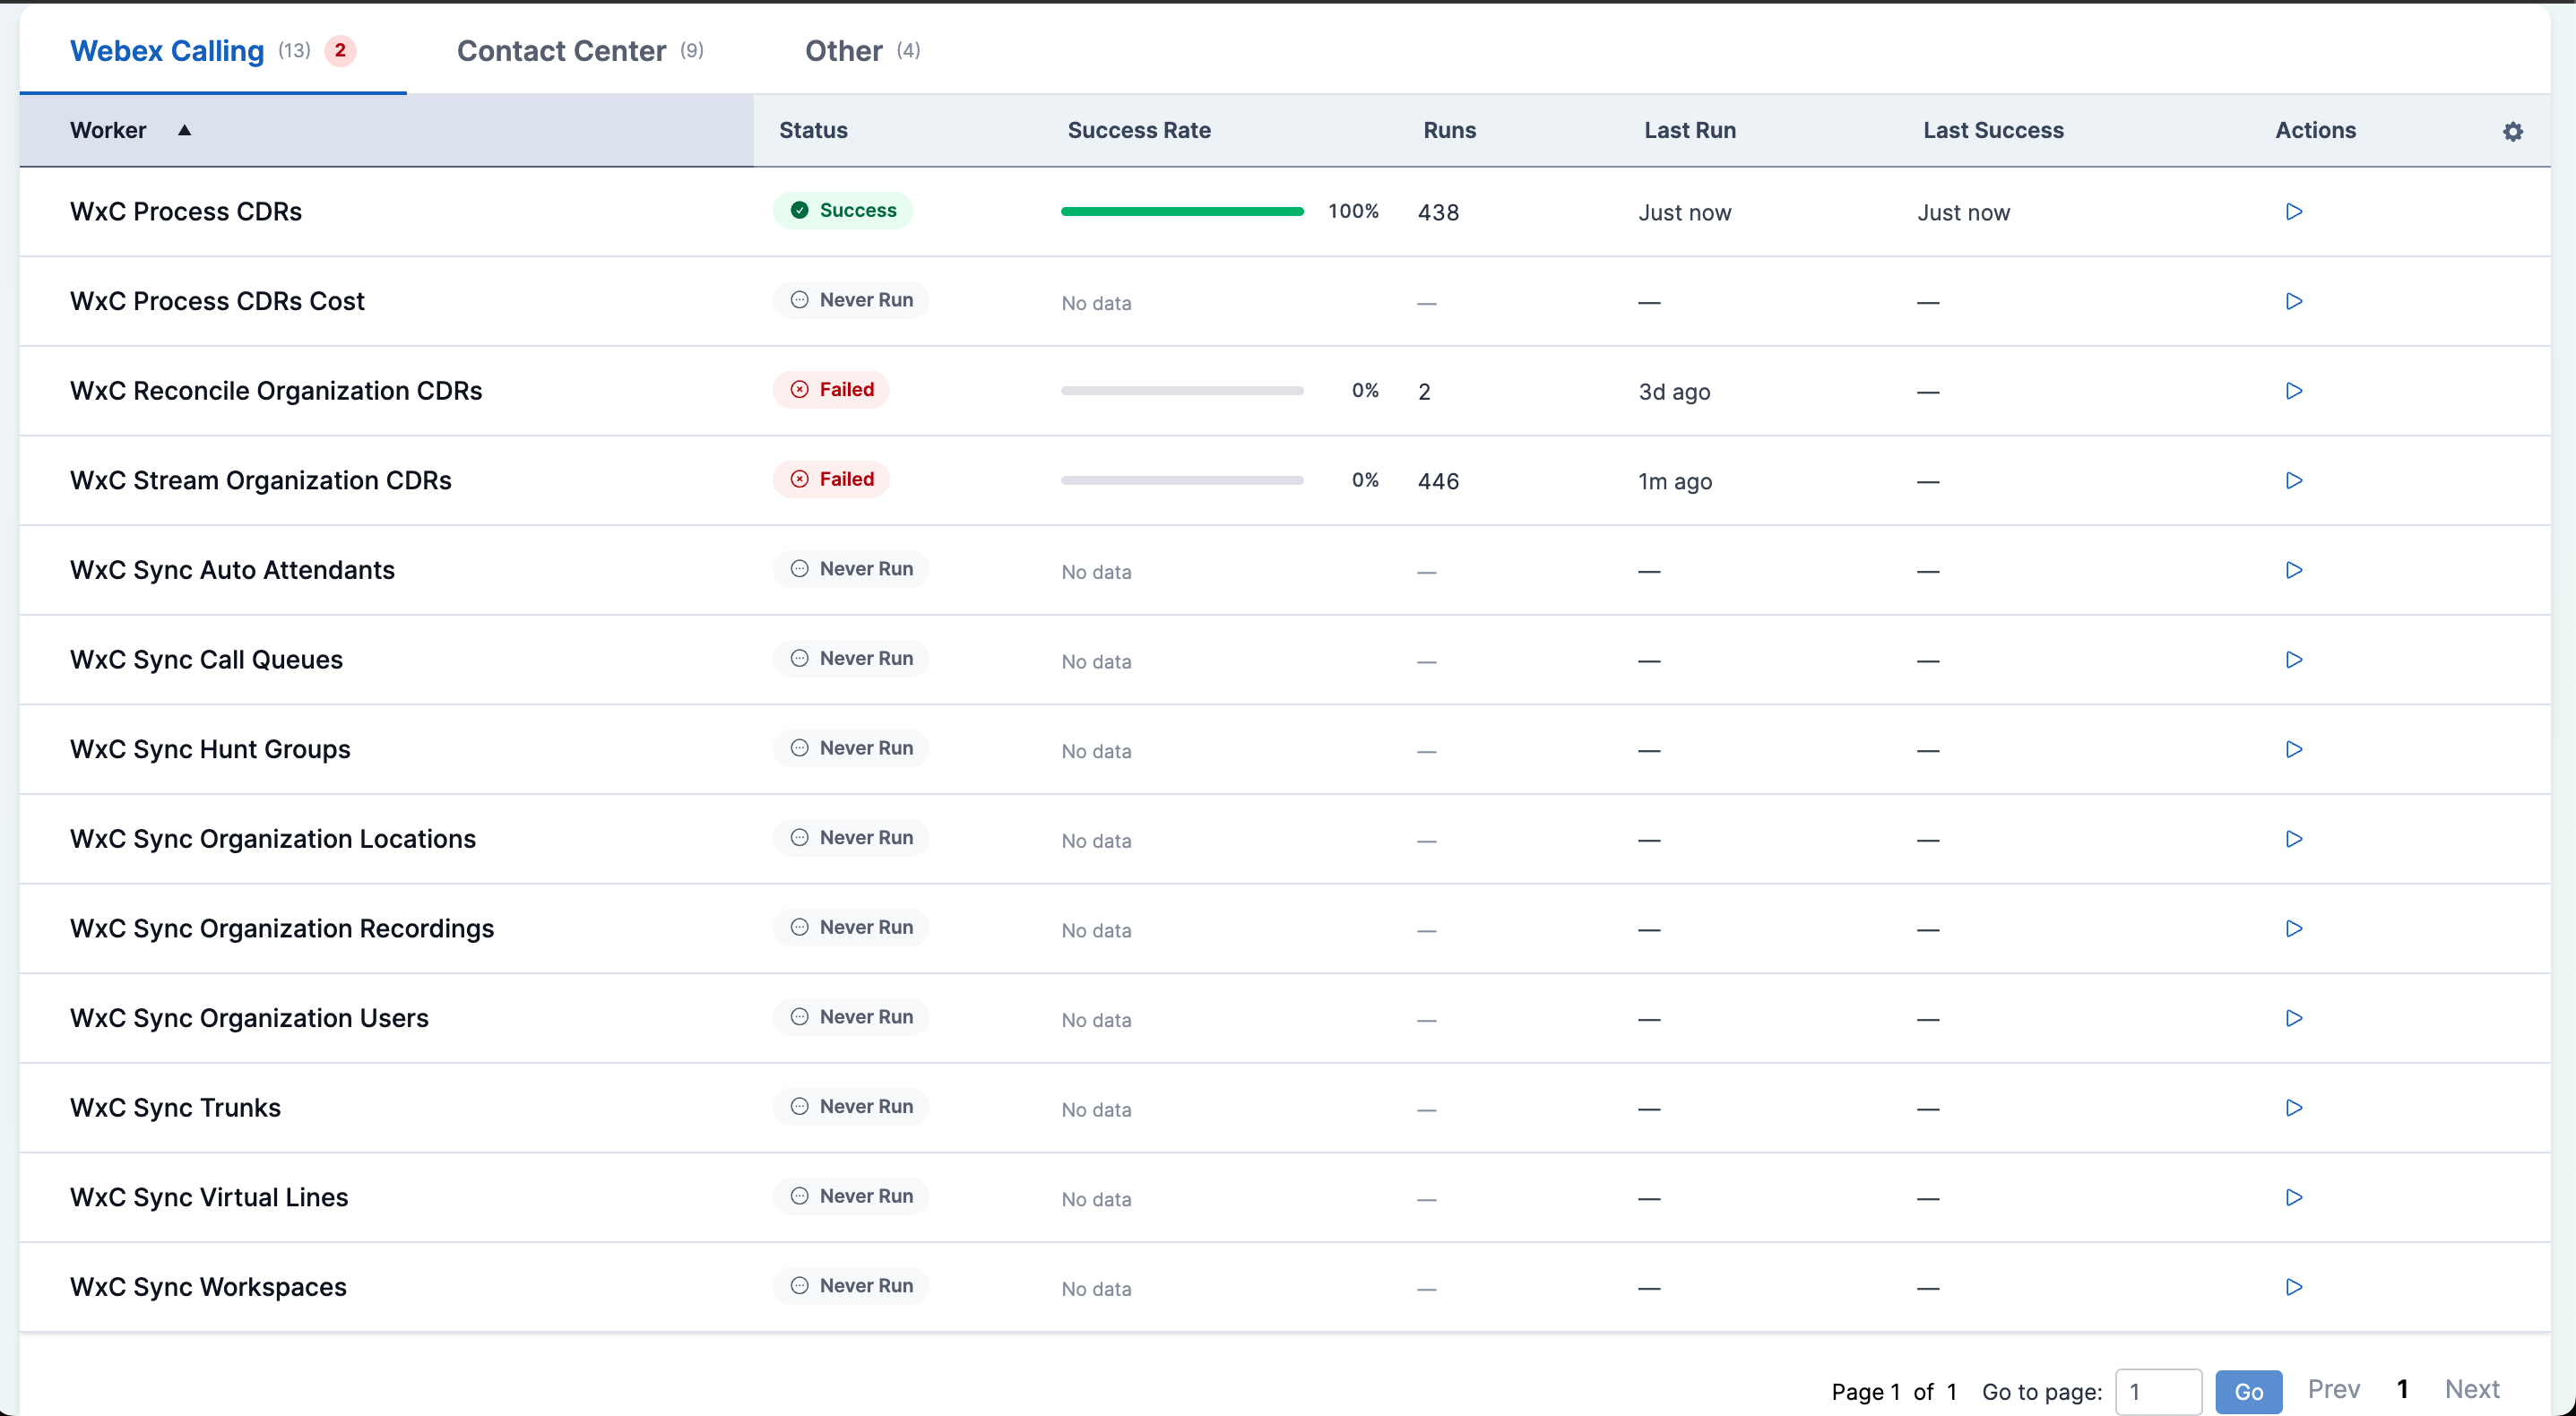Run the WxC Reconcile Organization CDRs worker
2576x1416 pixels.
coord(2294,390)
